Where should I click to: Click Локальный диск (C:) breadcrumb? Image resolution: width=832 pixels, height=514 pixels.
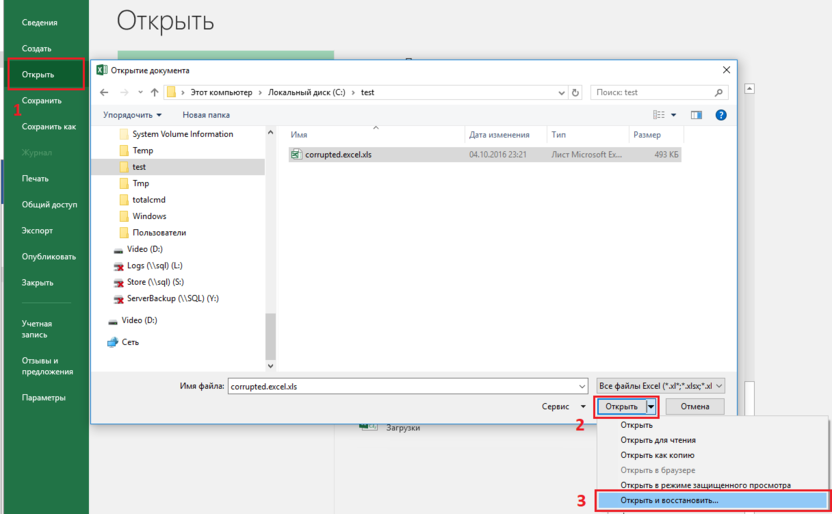point(306,92)
